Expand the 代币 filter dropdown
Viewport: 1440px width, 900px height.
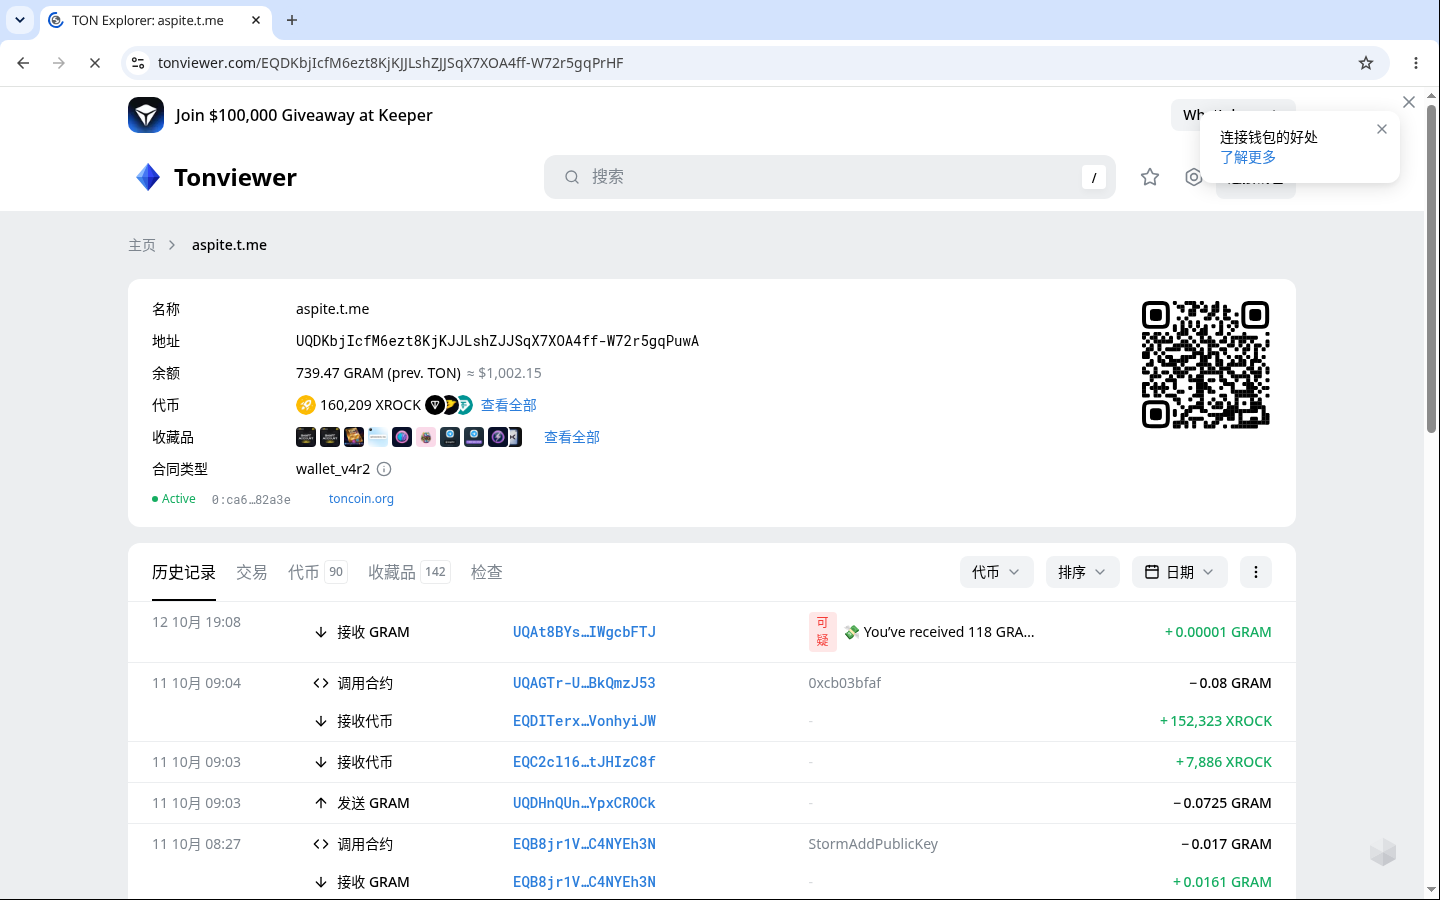996,572
